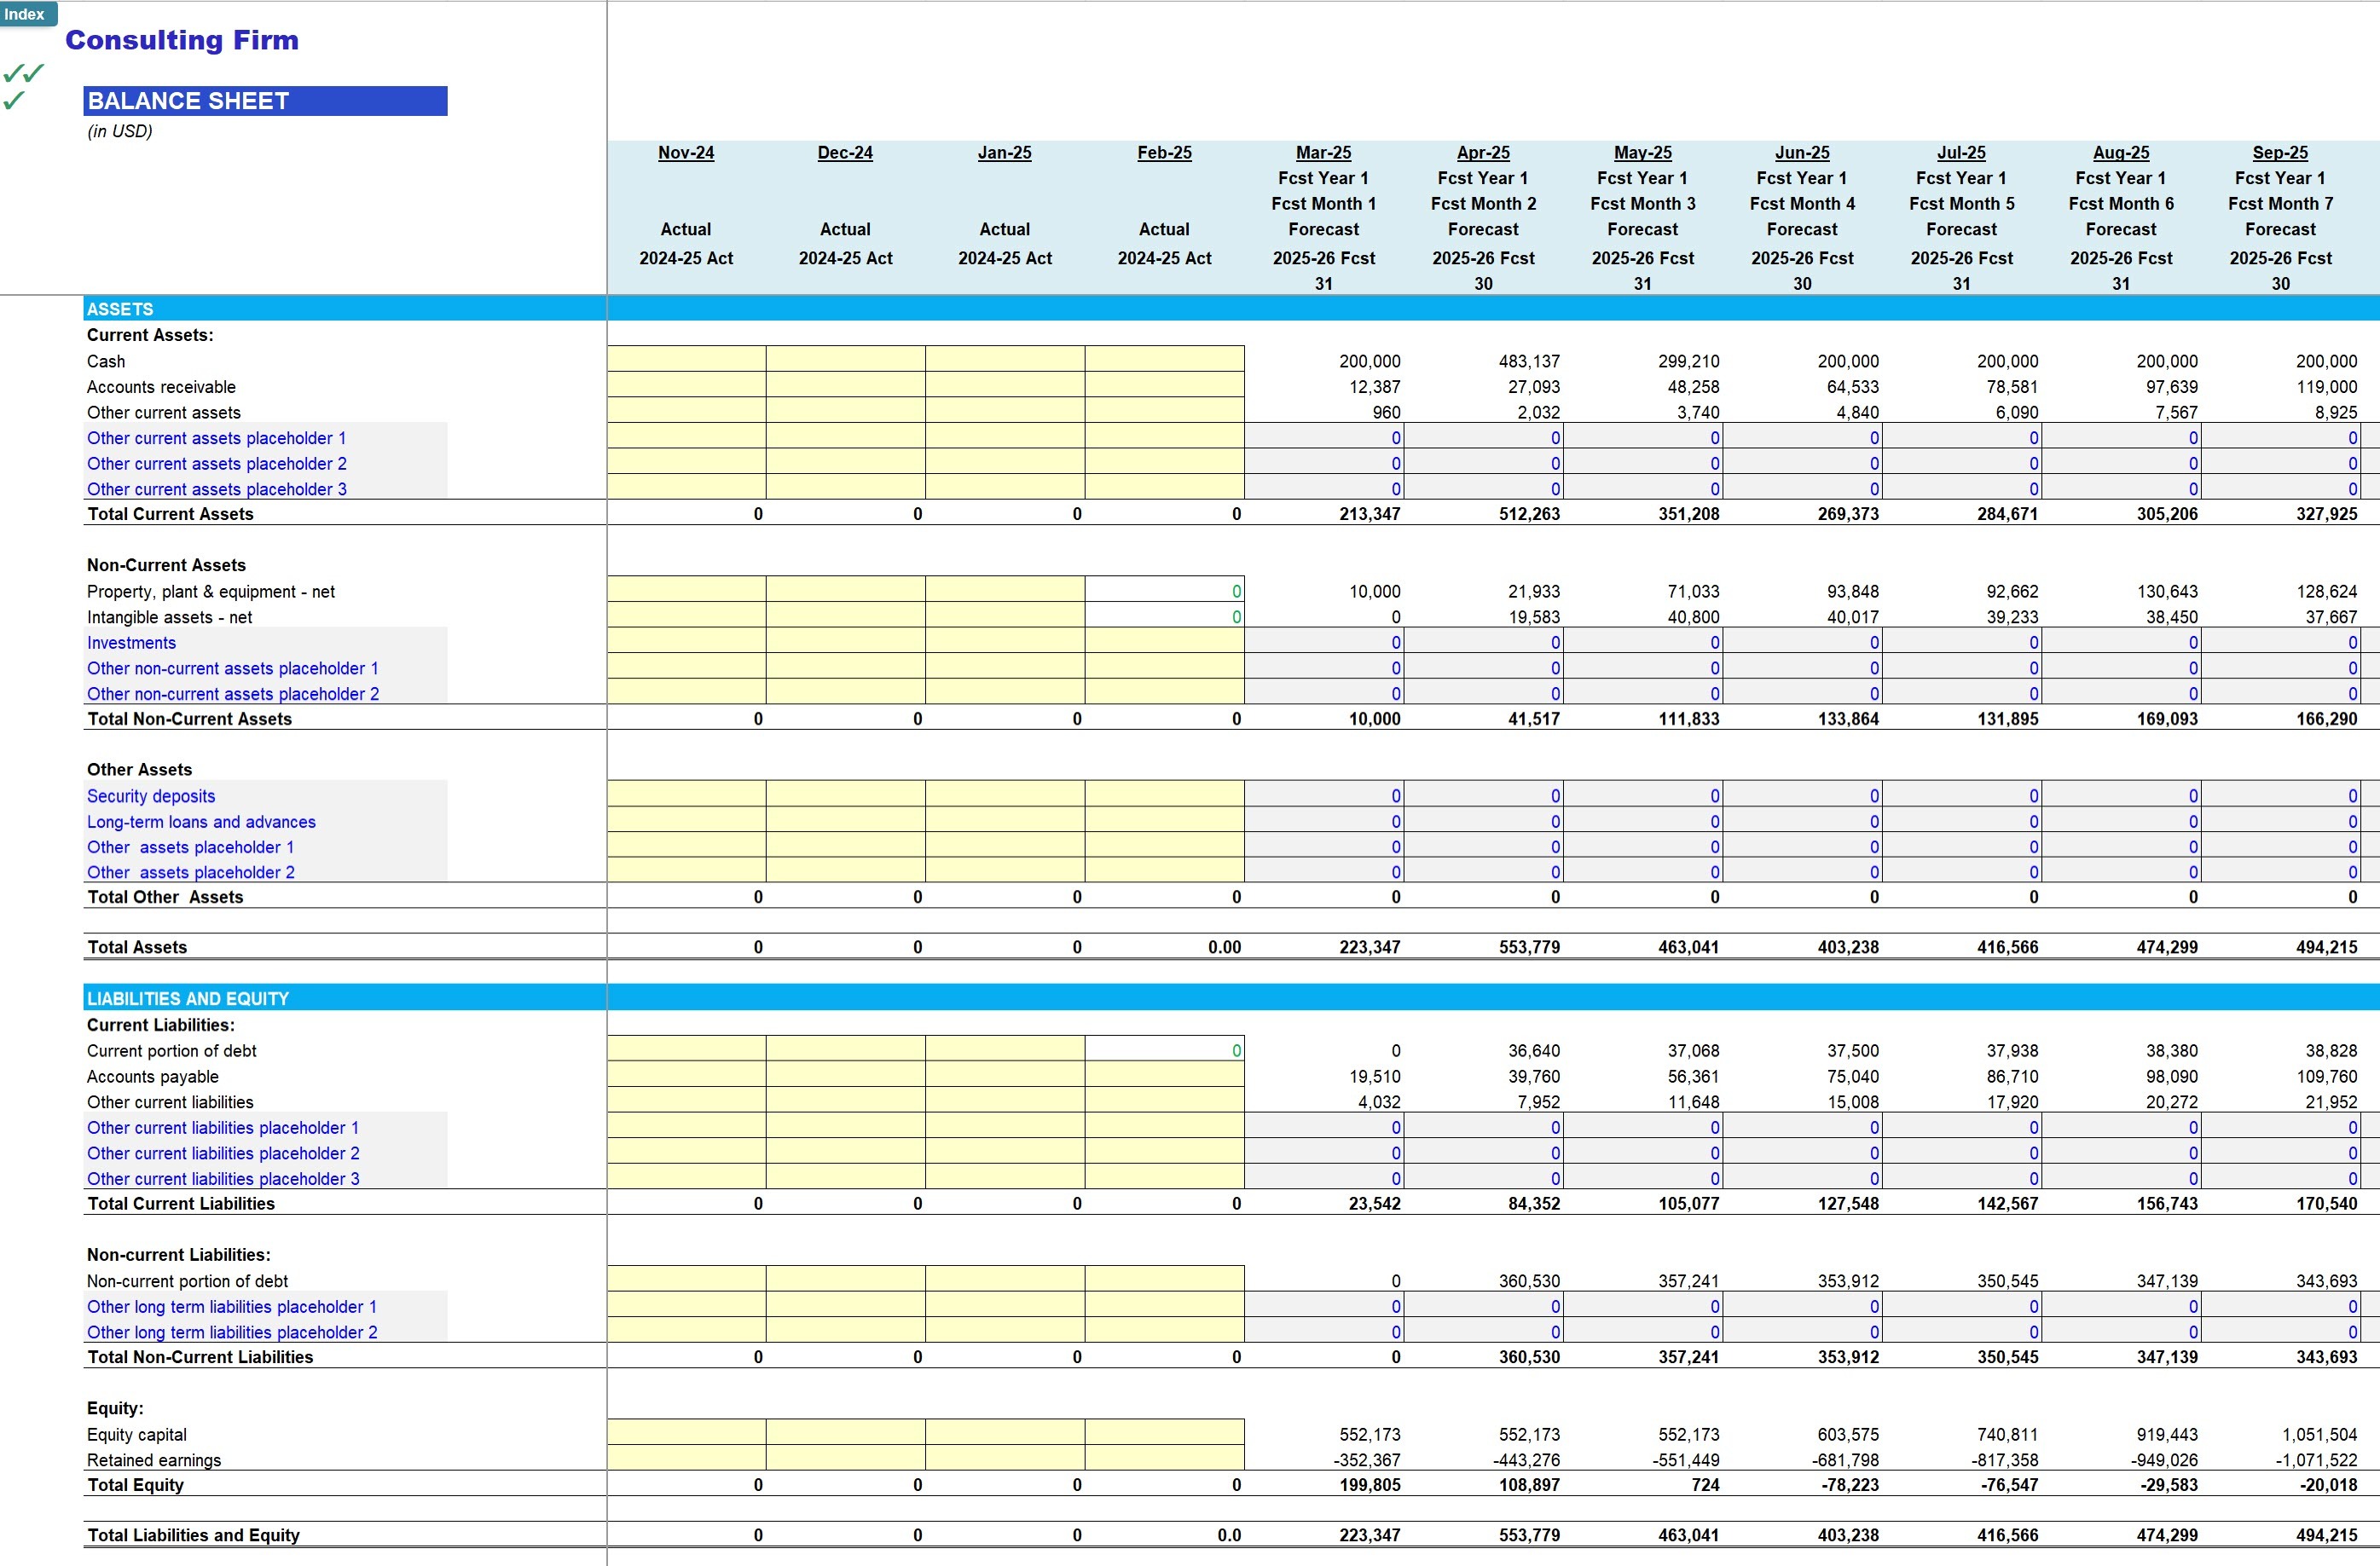Click Fcst Month 4 header under Jun-25
This screenshot has height=1566, width=2380.
click(1802, 204)
